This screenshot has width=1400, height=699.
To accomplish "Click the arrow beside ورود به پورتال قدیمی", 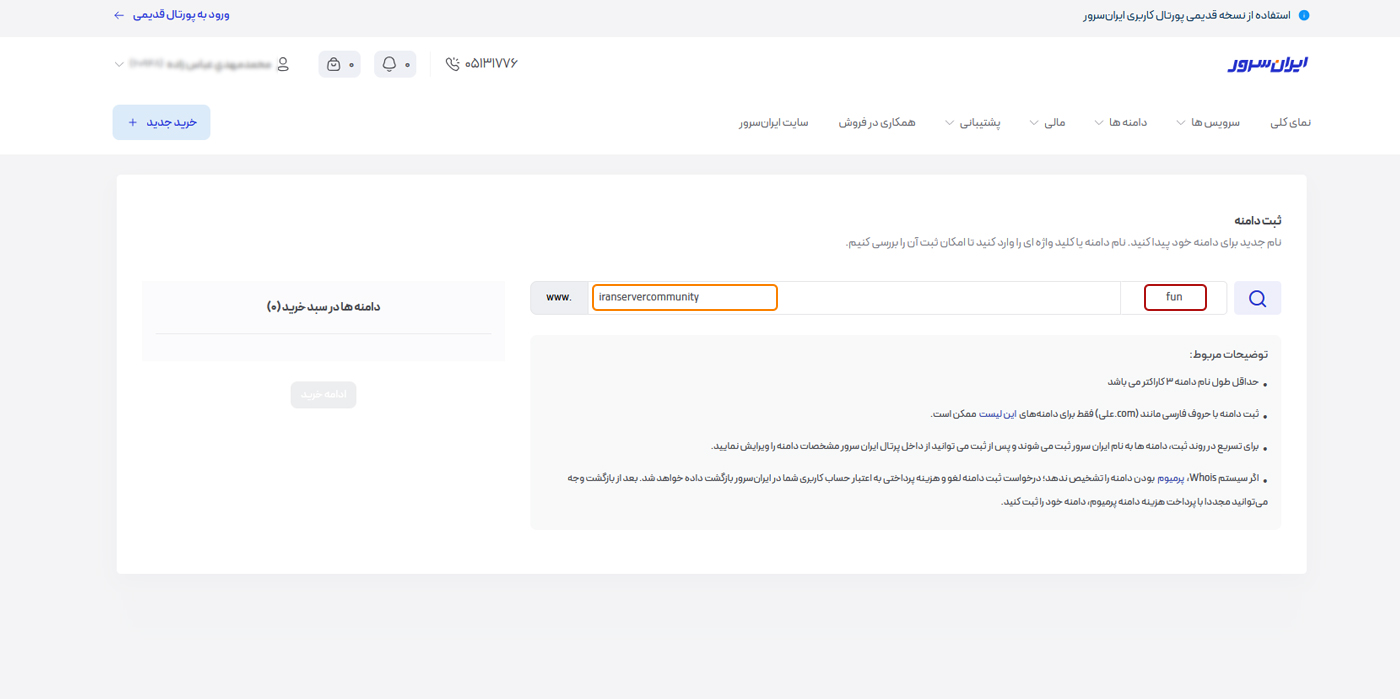I will tap(119, 15).
